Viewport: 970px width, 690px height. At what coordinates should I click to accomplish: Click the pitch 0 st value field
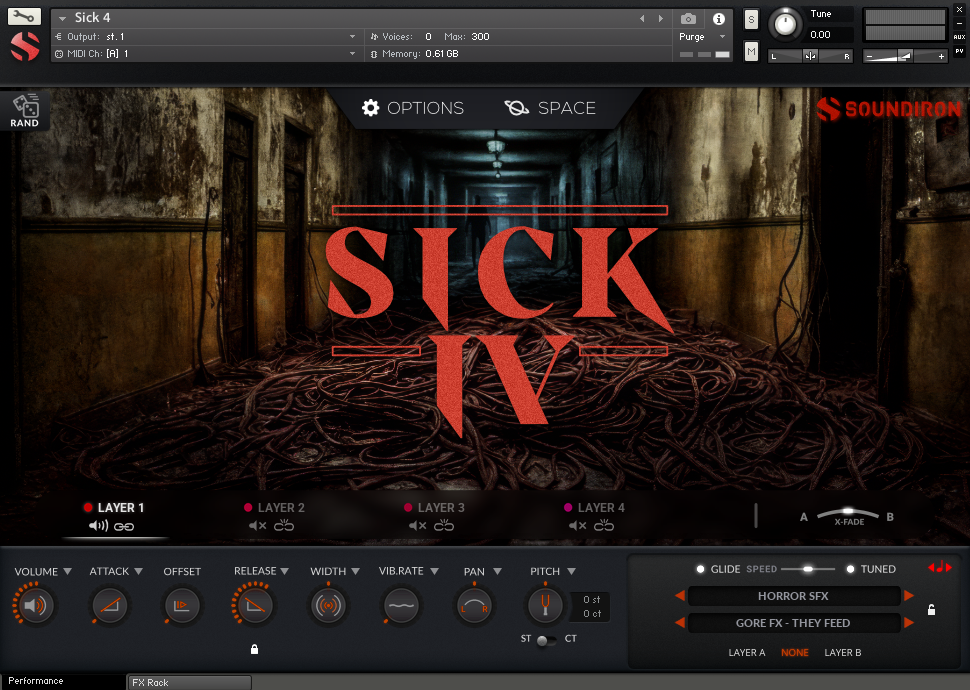click(591, 599)
